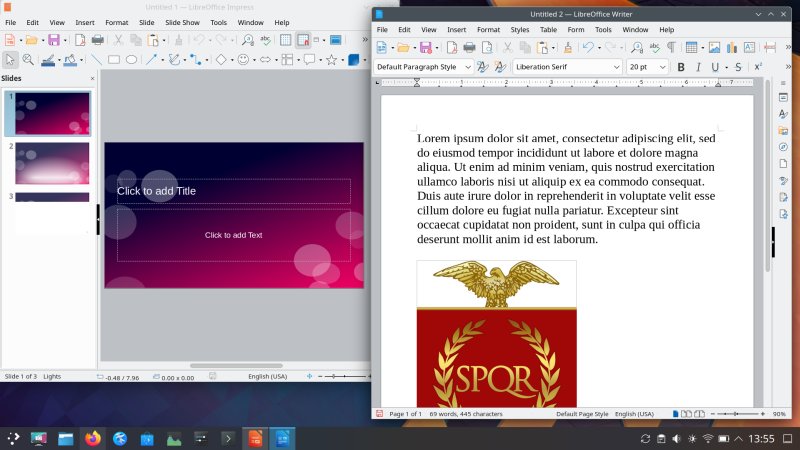Click the Undo arrow in Writer toolbar
800x450 pixels.
tap(588, 47)
